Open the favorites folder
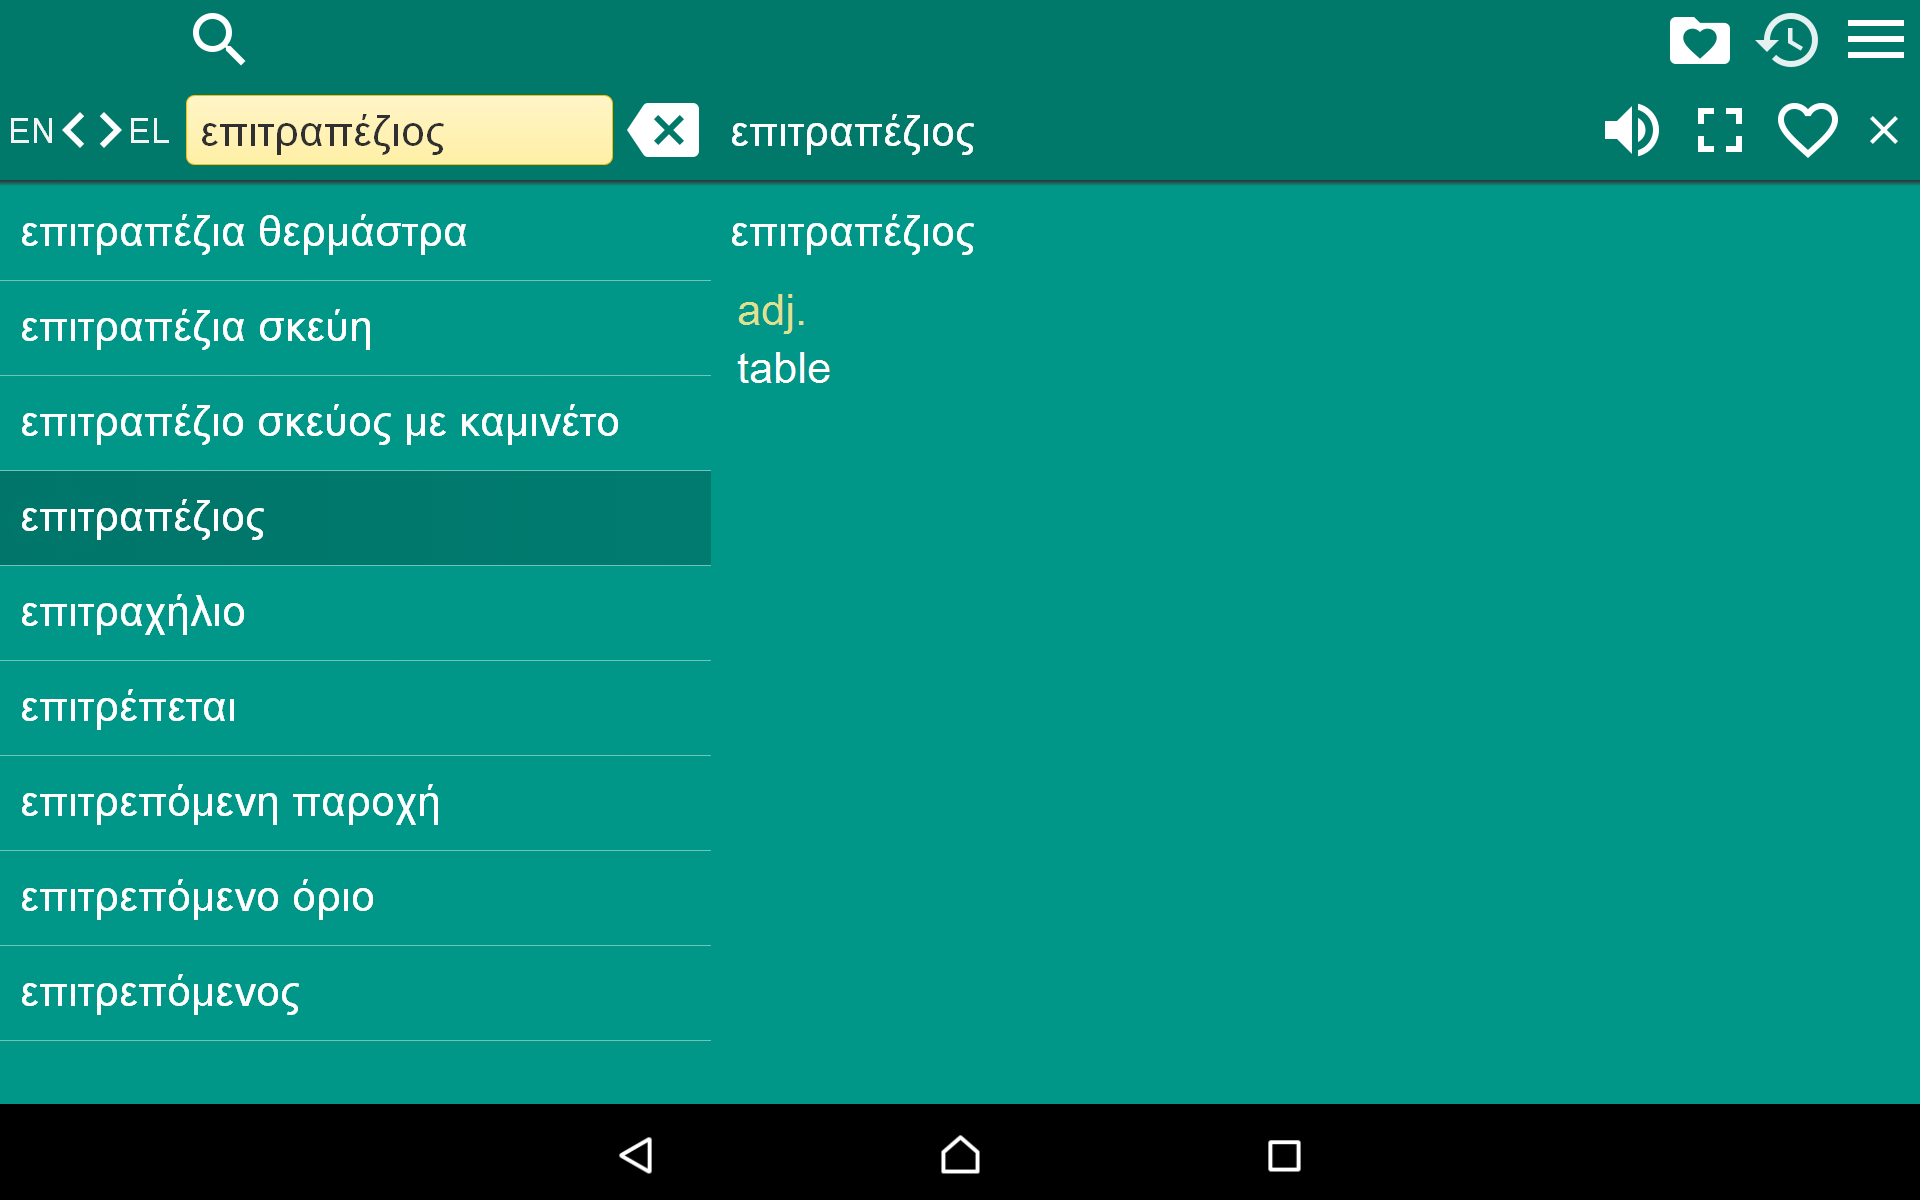The image size is (1920, 1200). point(1698,40)
